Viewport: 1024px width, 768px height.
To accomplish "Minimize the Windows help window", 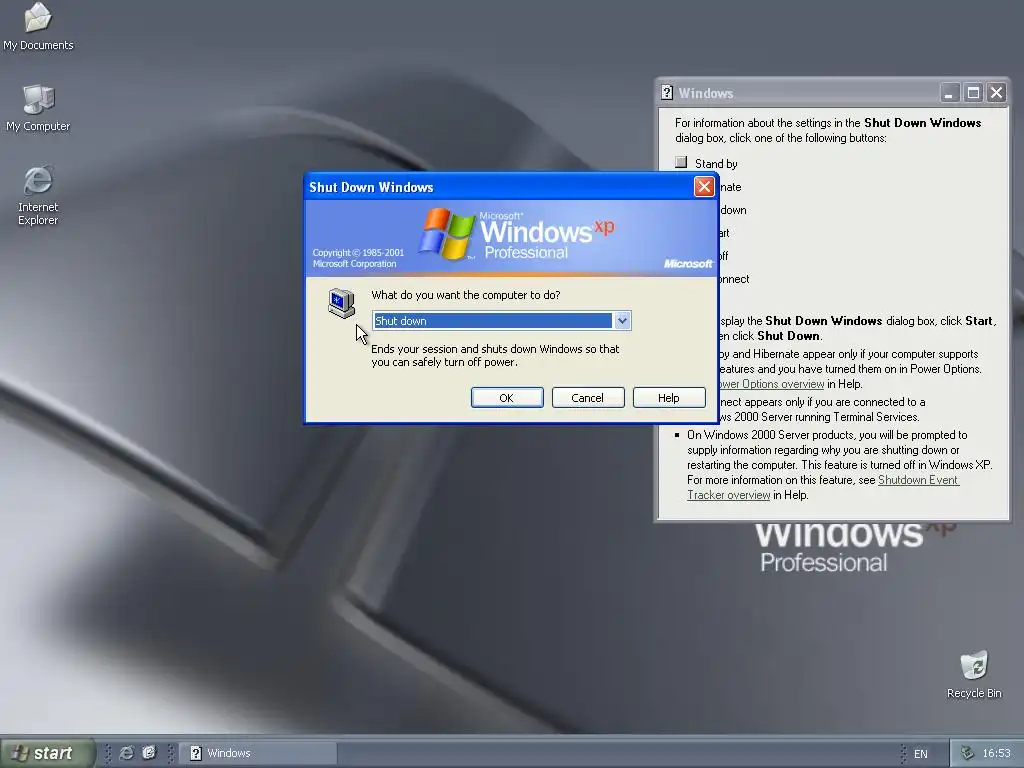I will [949, 93].
